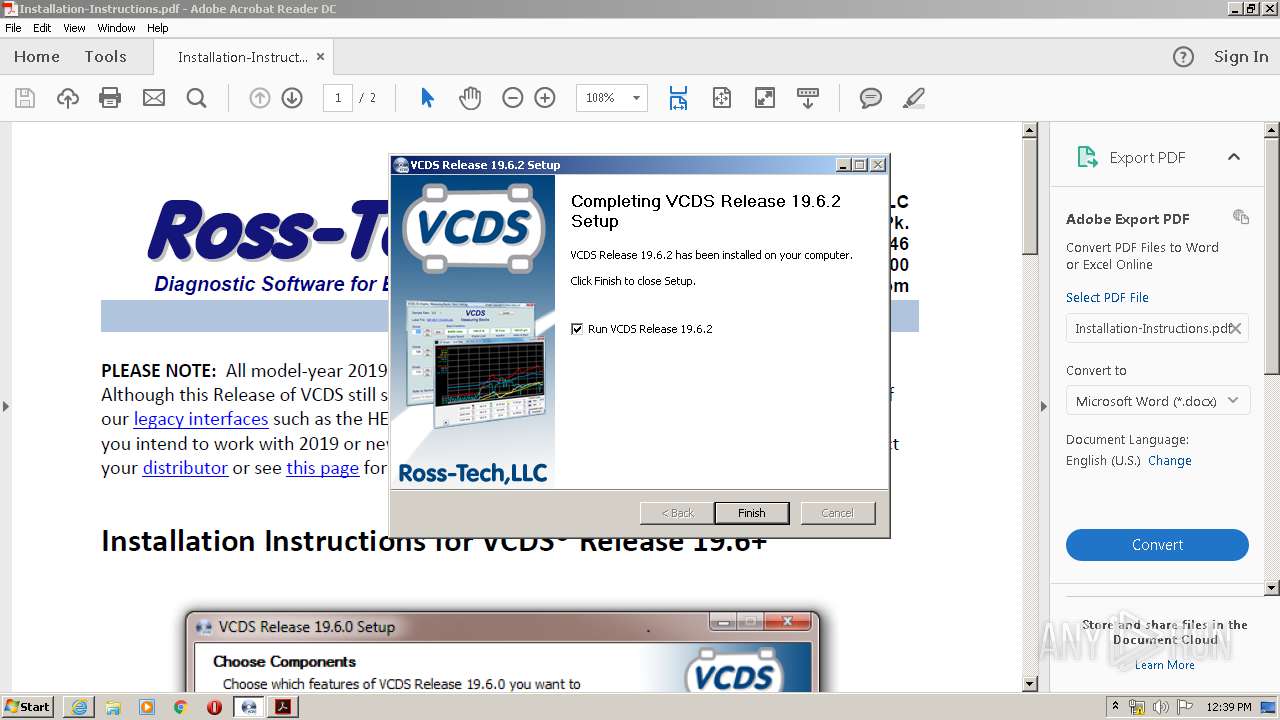Open Acrobat Help question mark icon
Viewport: 1280px width, 720px height.
click(1183, 57)
